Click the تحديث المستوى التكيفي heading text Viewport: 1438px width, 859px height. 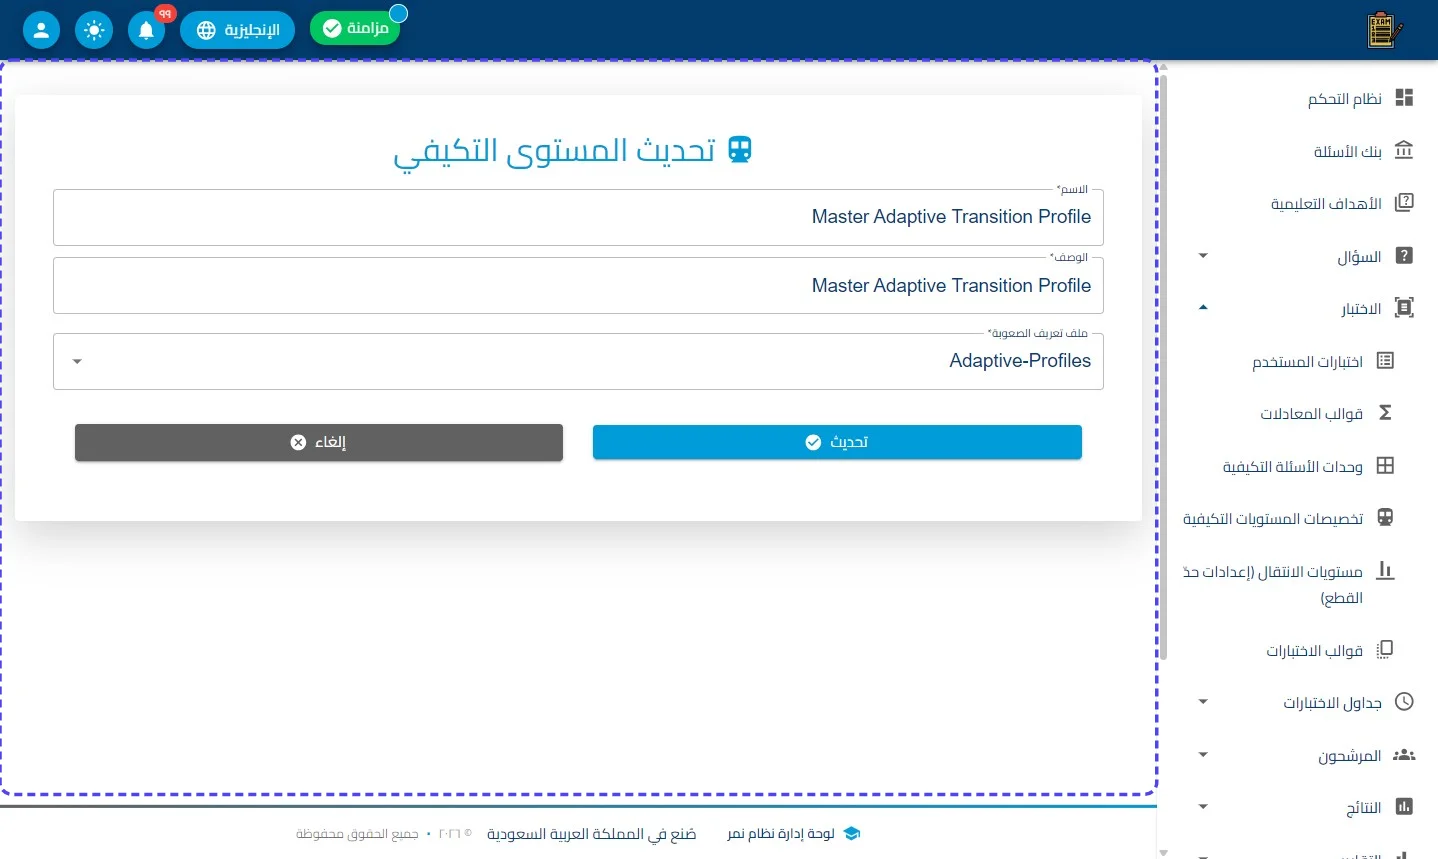tap(554, 150)
